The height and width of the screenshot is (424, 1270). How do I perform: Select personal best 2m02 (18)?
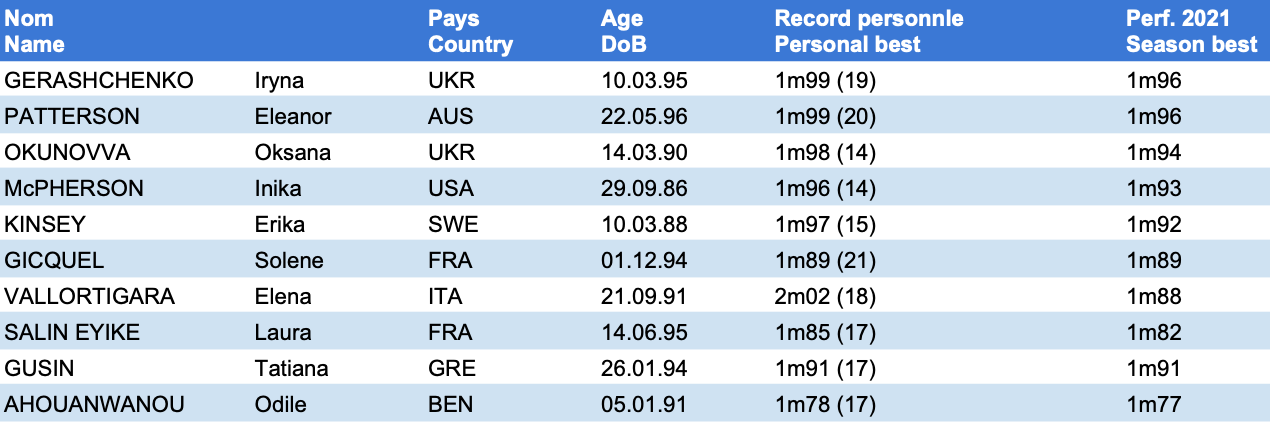tap(825, 297)
